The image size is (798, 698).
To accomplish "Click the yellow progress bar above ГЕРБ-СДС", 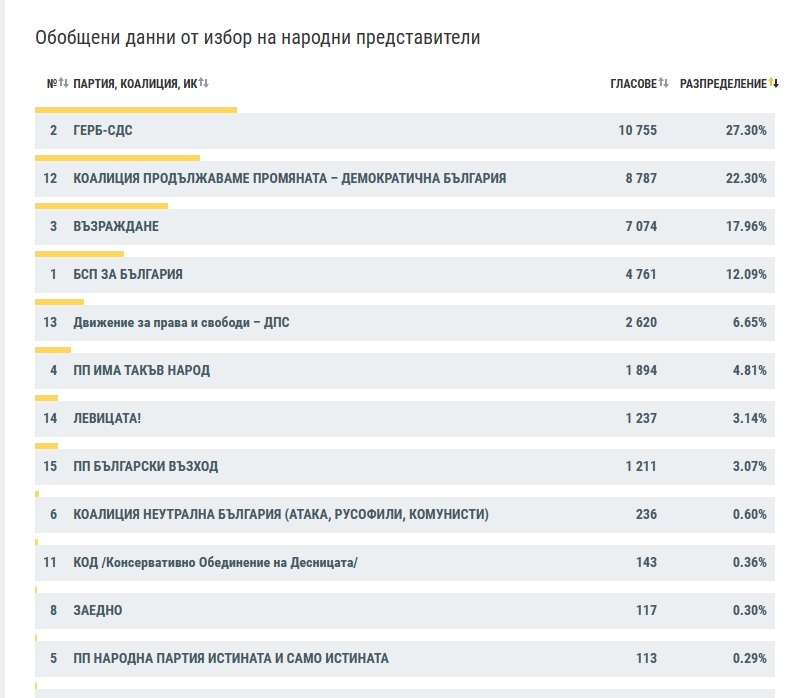I will tap(135, 109).
